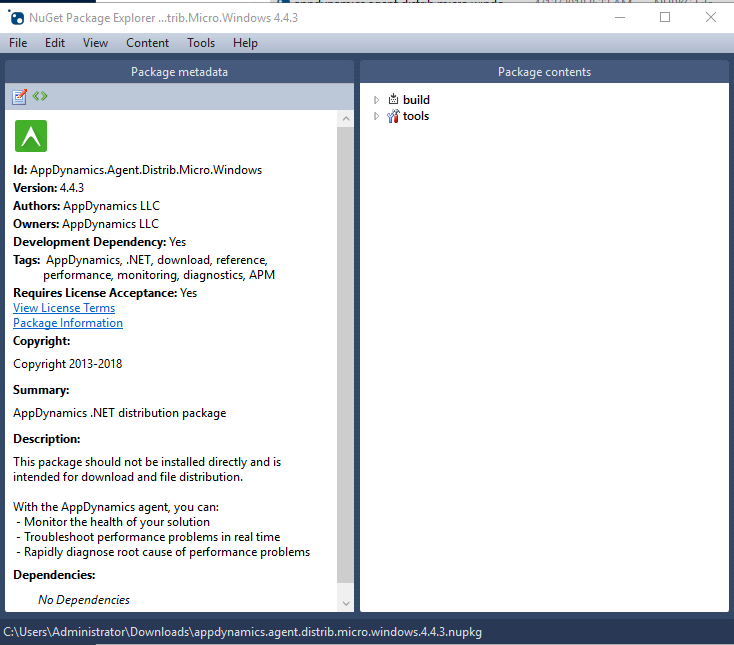Click the summary AppDynamics .NET distribution package
Viewport: 734px width, 645px height.
point(119,413)
